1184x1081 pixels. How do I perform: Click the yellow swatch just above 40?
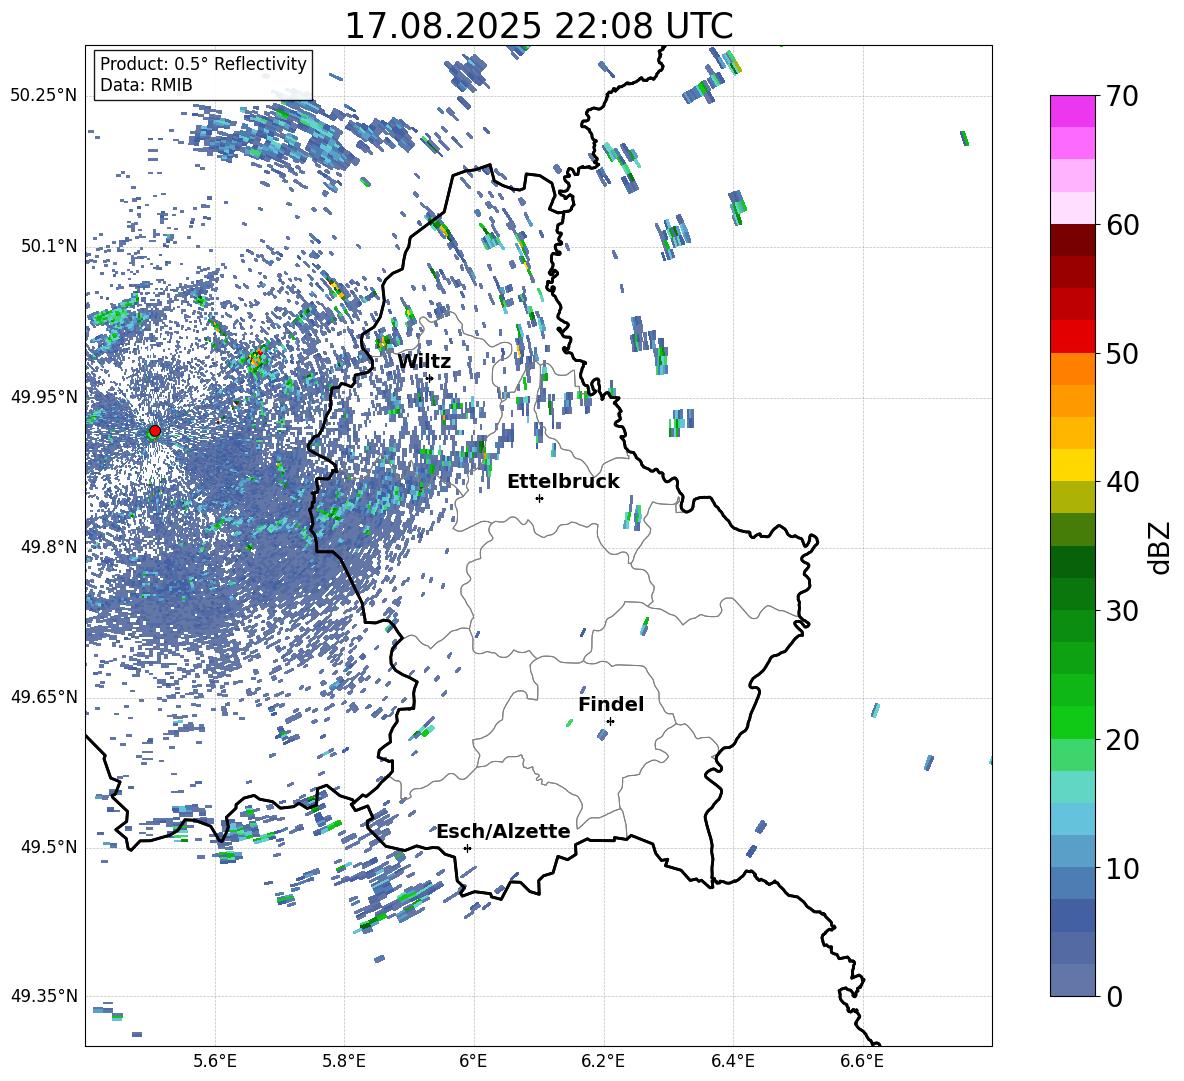[x=1072, y=465]
